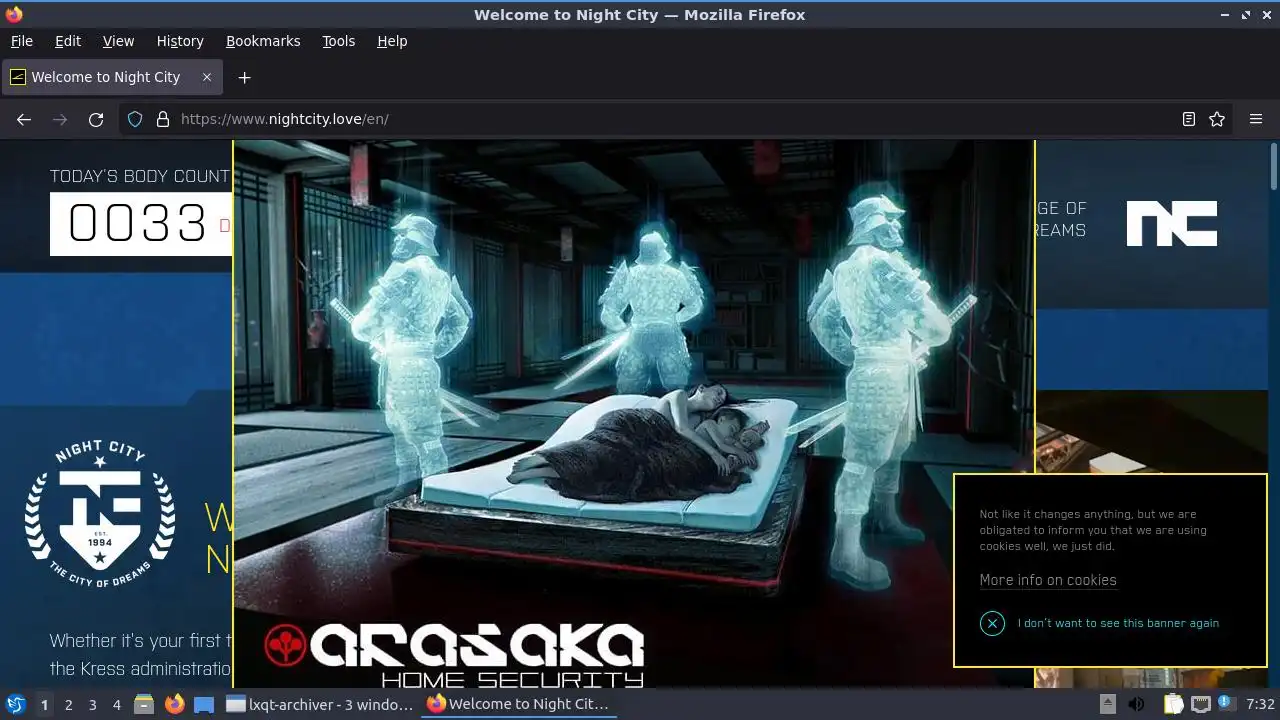This screenshot has height=720, width=1280.
Task: Open the volume speaker tray icon
Action: click(x=1137, y=704)
